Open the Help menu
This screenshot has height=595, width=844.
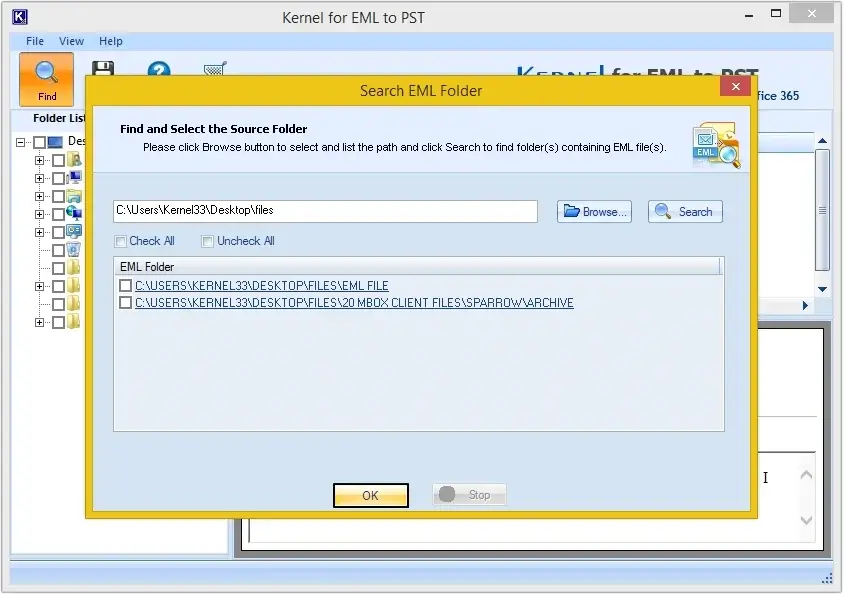(111, 41)
